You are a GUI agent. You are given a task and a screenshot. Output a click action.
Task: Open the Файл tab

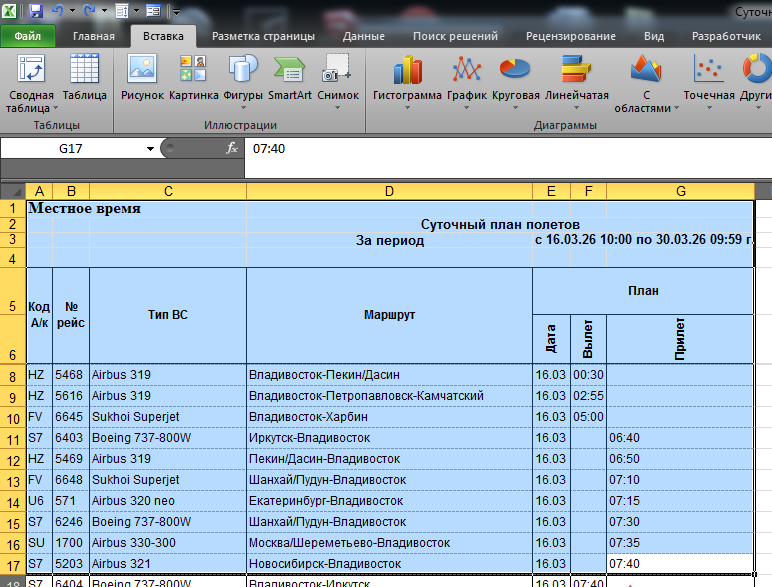28,36
